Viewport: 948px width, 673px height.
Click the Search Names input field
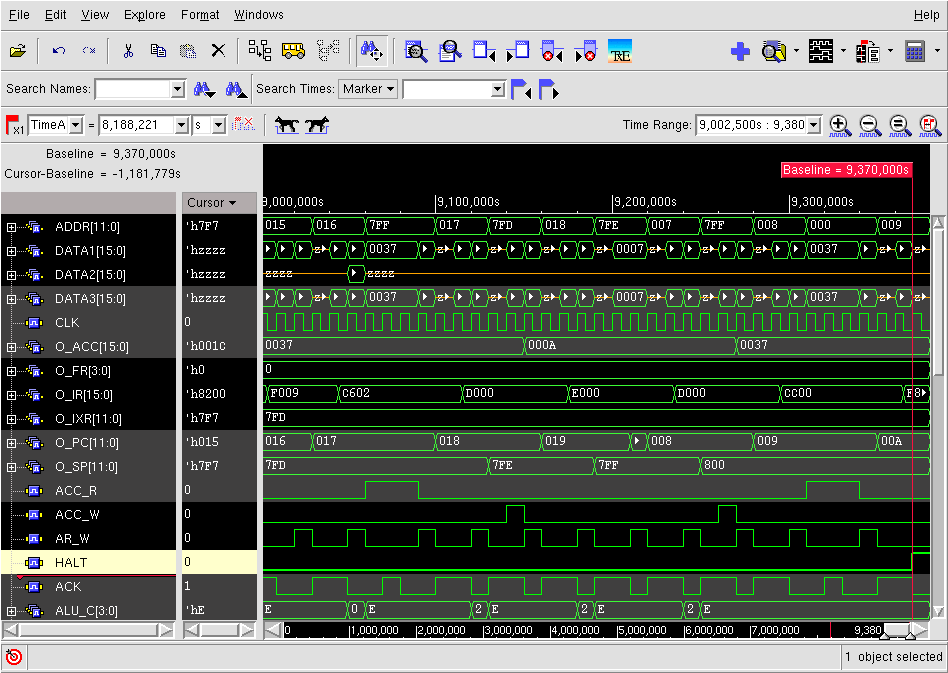click(134, 89)
